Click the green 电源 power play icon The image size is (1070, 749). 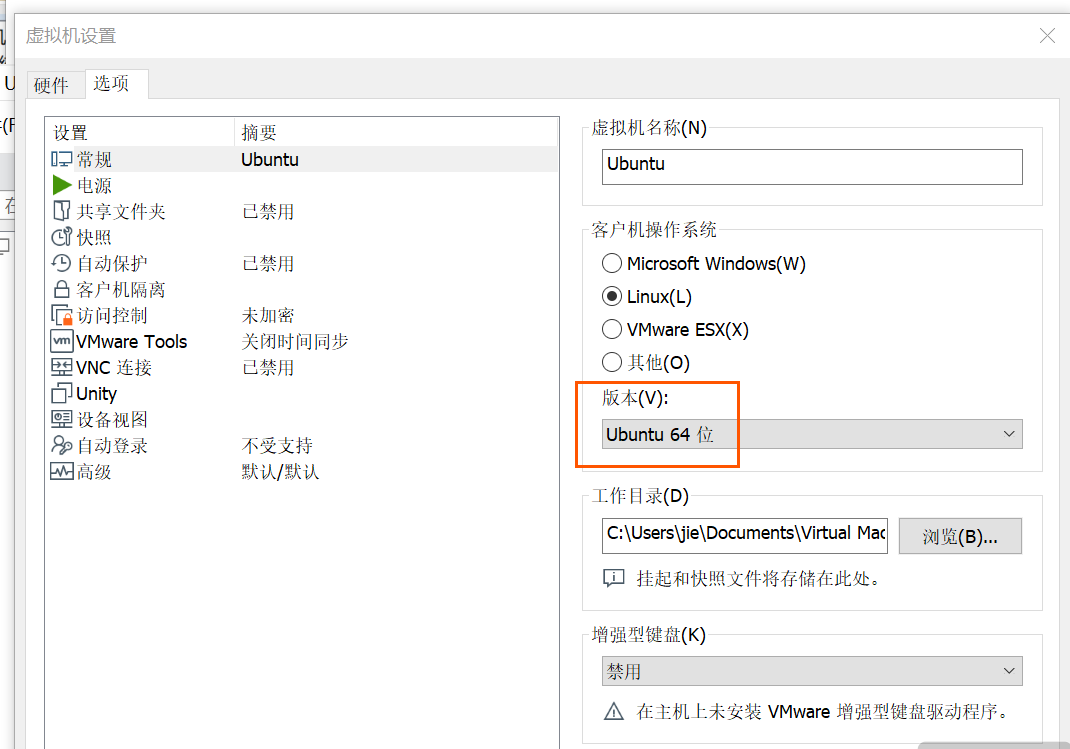(x=62, y=185)
